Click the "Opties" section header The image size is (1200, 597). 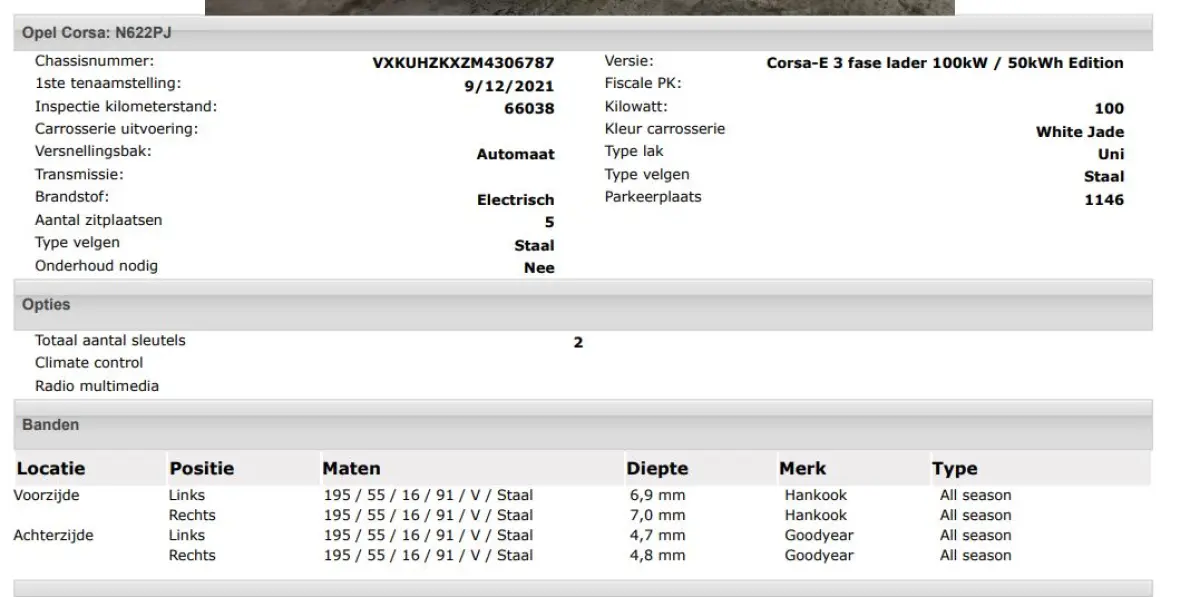583,305
